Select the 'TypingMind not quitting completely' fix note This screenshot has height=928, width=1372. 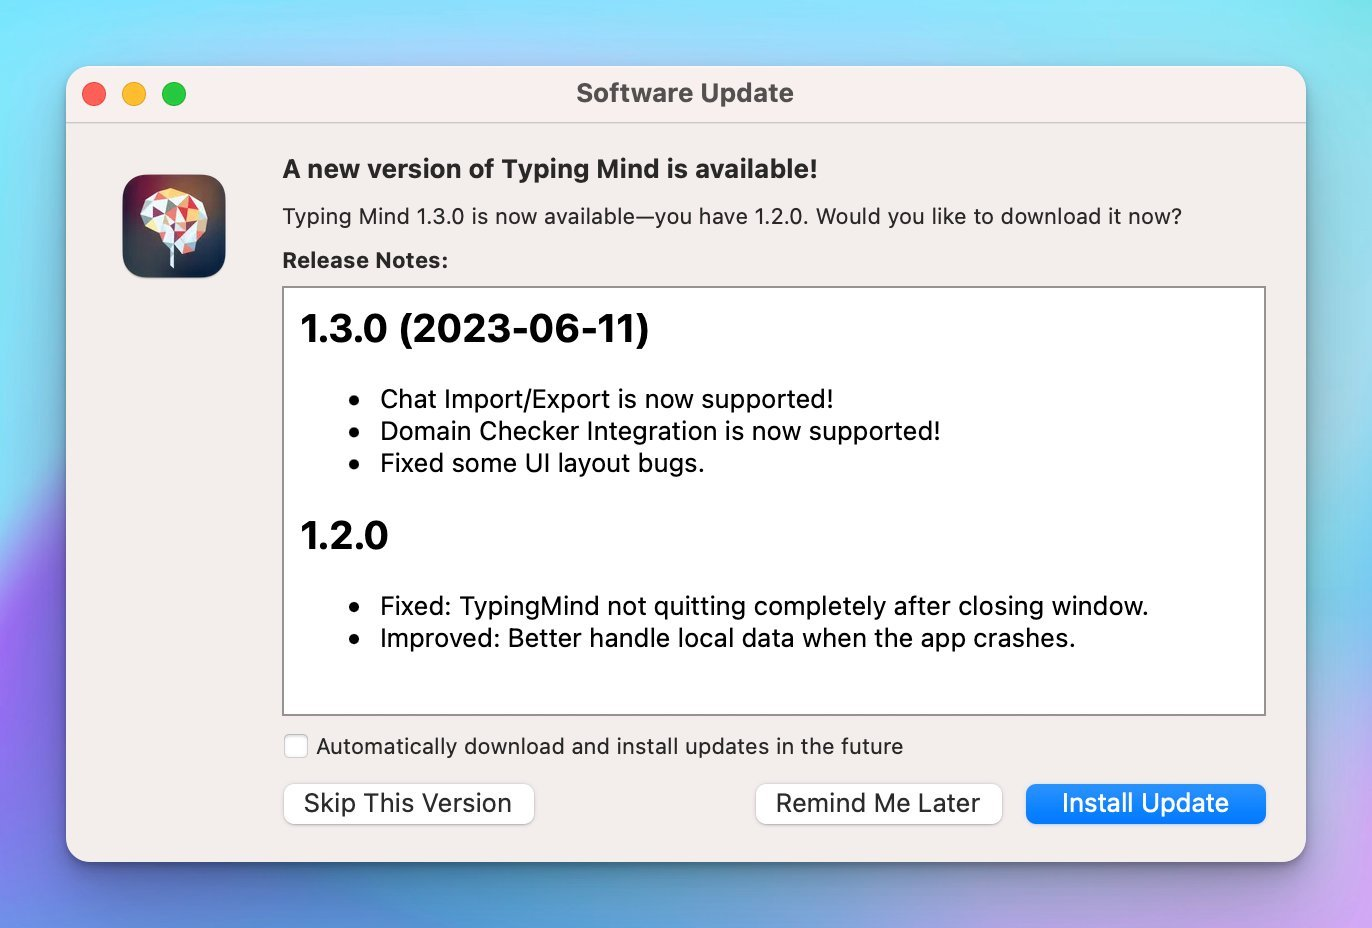(764, 606)
